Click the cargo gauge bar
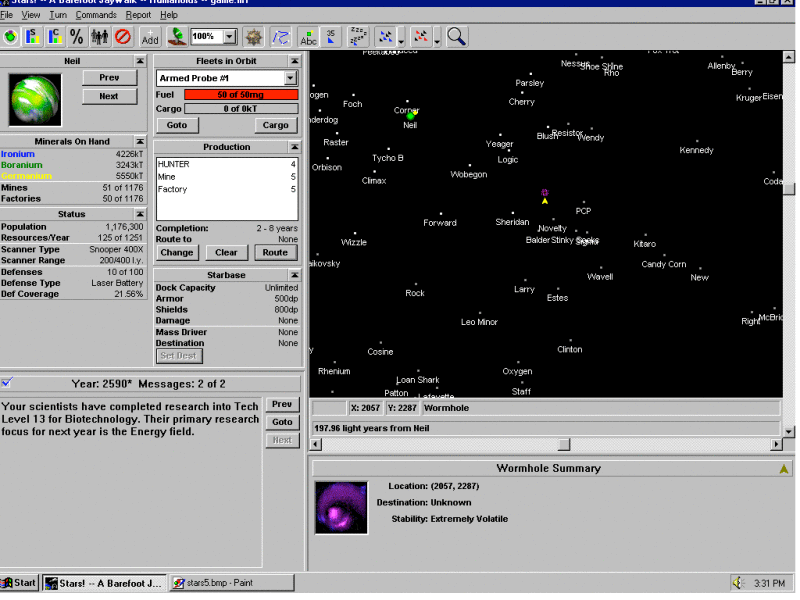The width and height of the screenshot is (800, 600). tap(241, 109)
